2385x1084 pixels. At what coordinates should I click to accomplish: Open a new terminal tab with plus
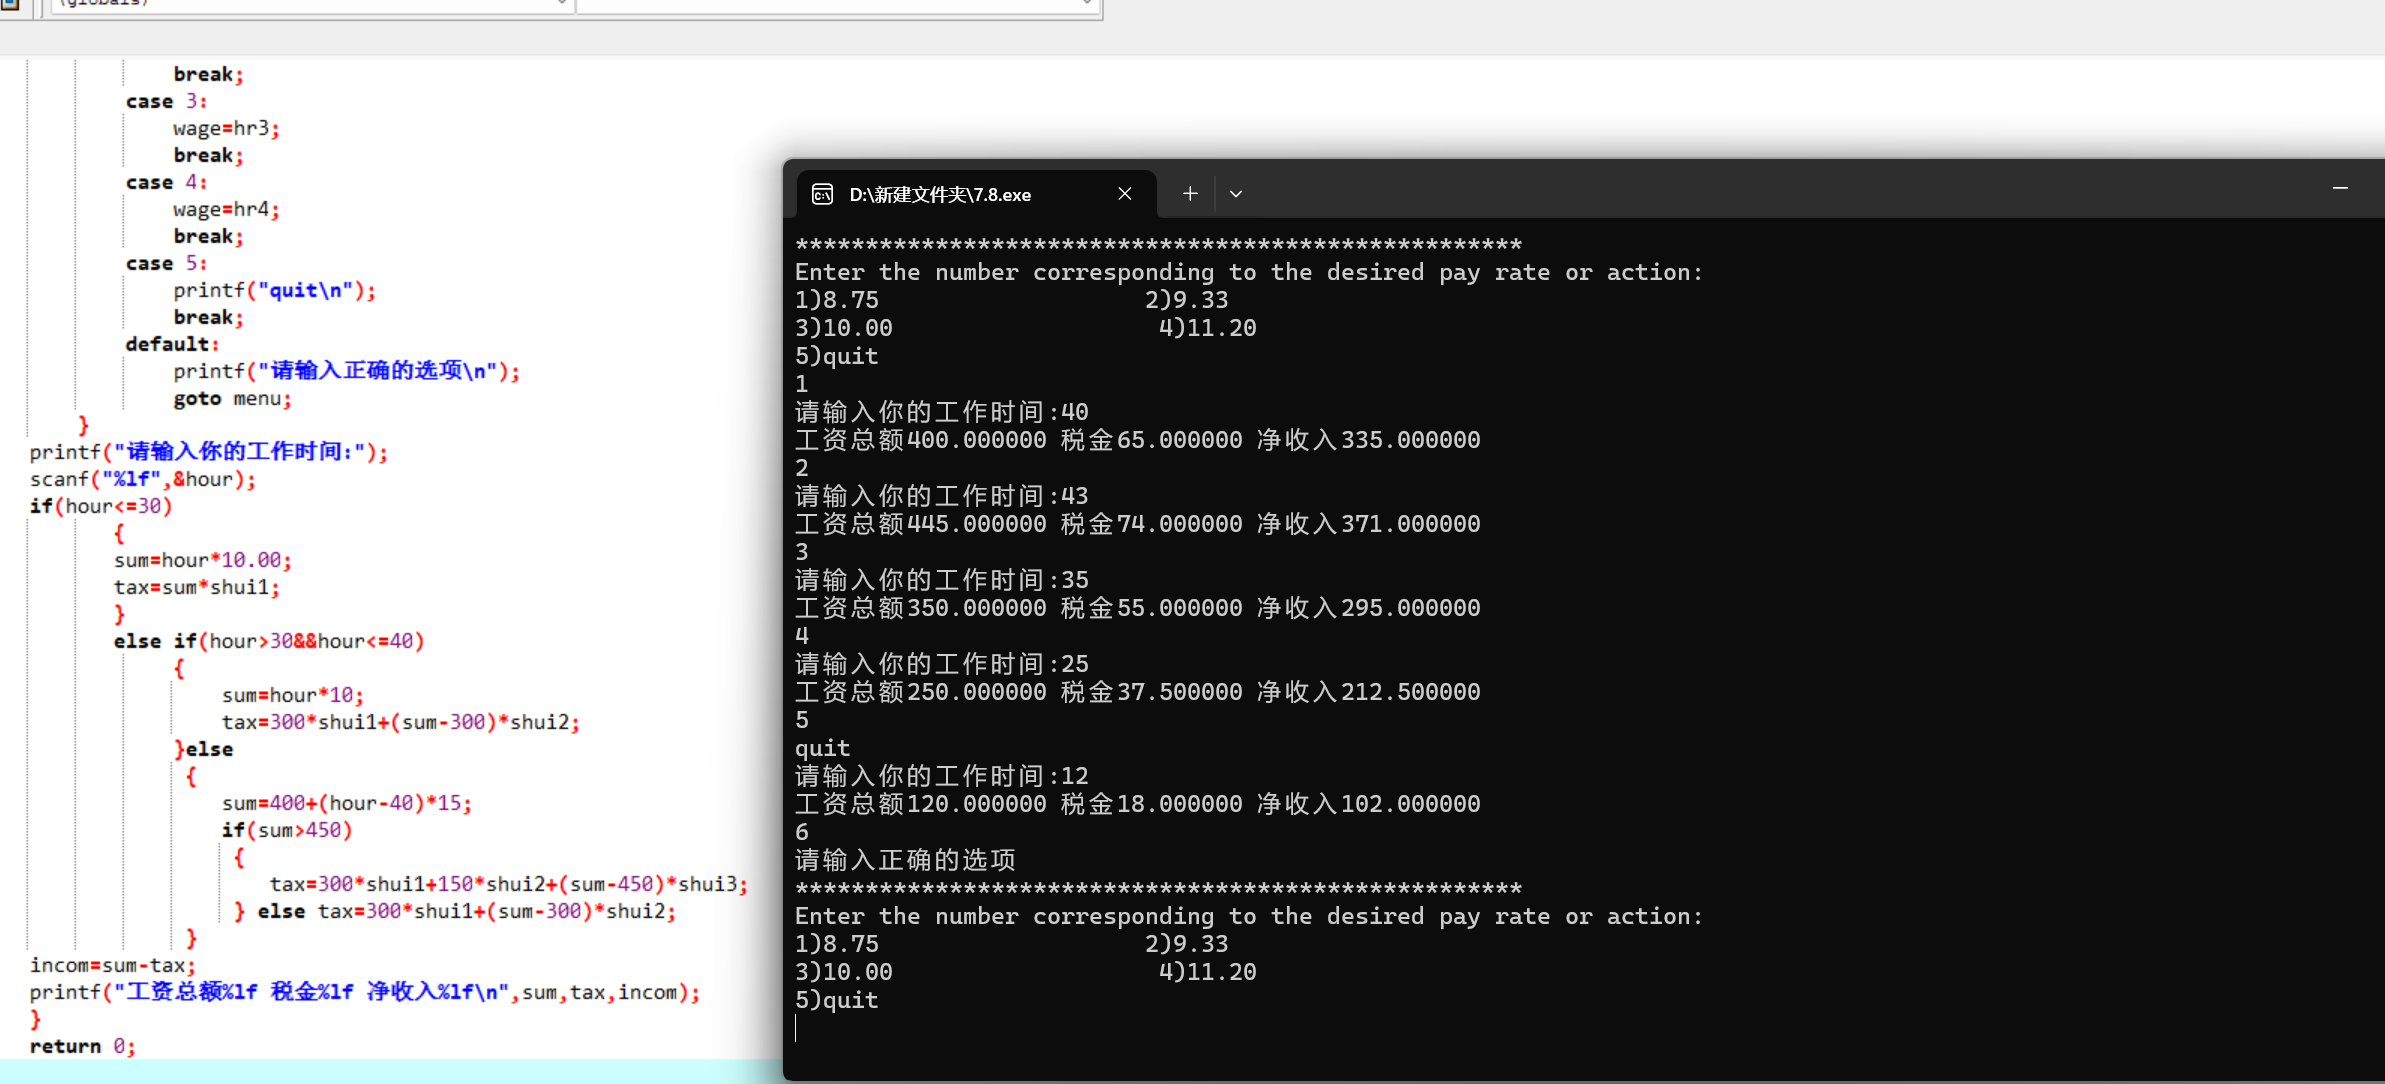(1190, 194)
